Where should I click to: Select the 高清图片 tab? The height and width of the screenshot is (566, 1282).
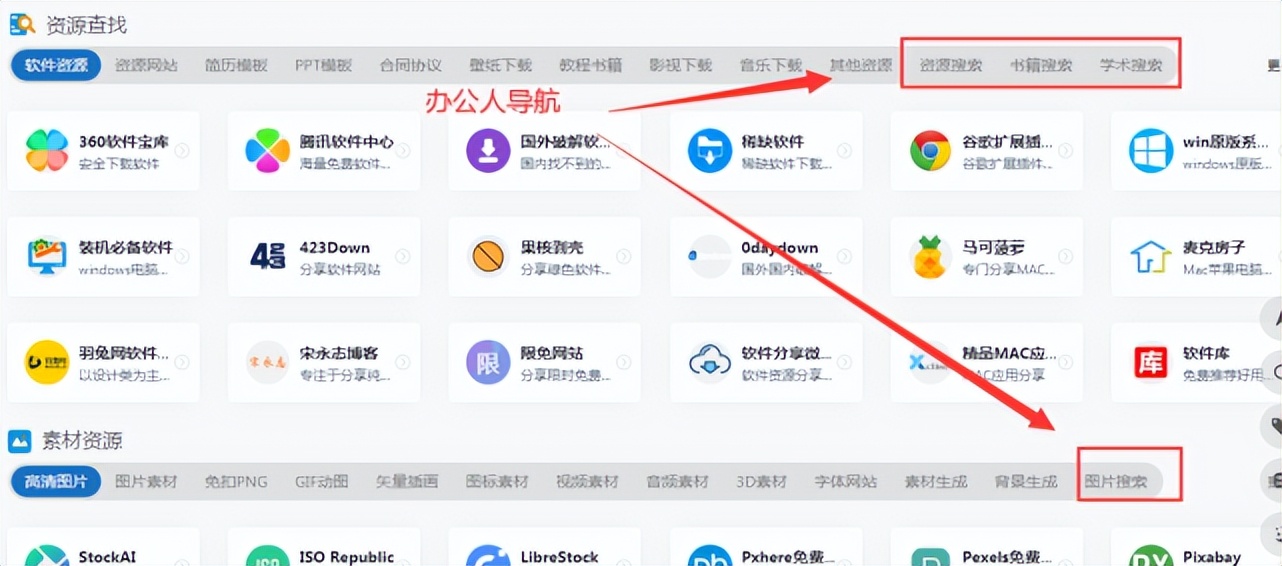click(56, 481)
